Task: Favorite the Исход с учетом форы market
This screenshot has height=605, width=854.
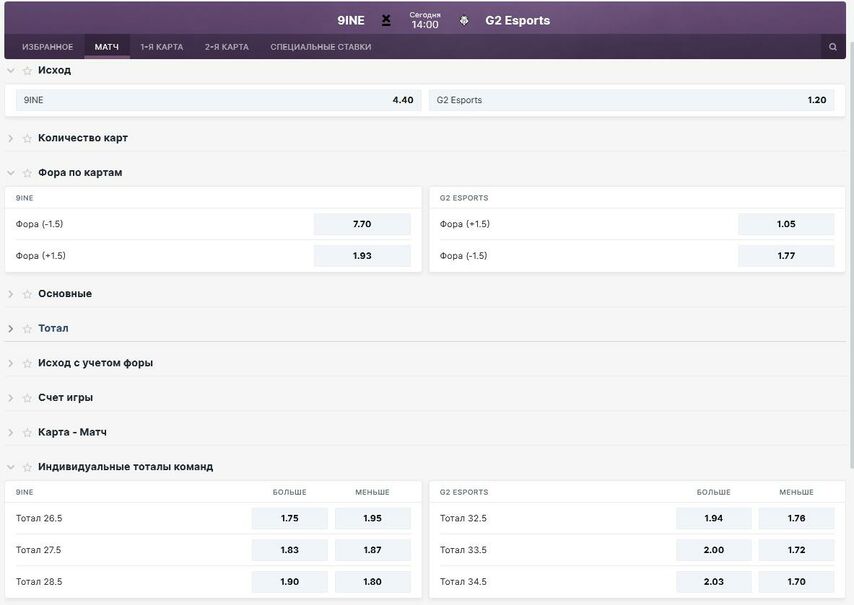Action: pyautogui.click(x=27, y=363)
